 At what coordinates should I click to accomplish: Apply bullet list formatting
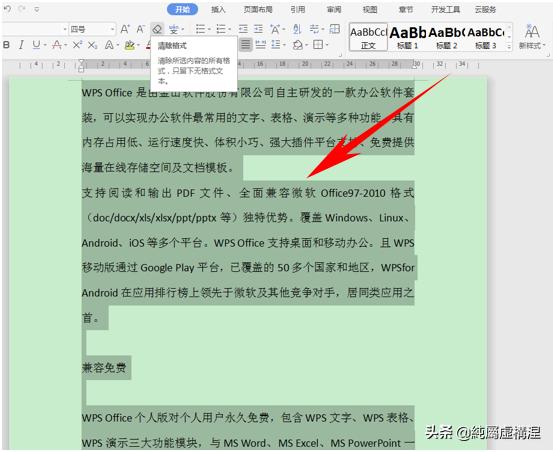click(x=200, y=29)
